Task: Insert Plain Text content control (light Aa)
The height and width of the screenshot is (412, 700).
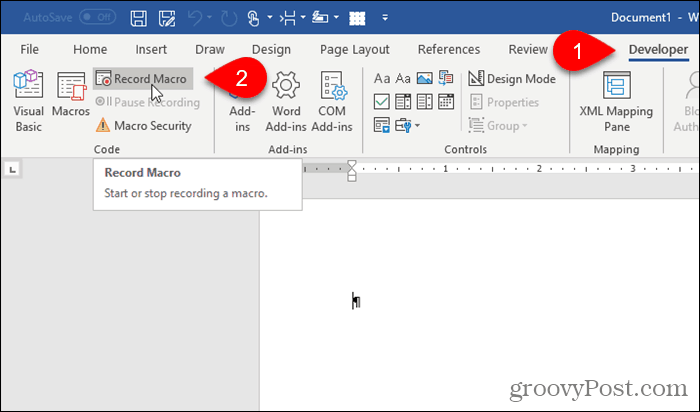Action: coord(403,79)
